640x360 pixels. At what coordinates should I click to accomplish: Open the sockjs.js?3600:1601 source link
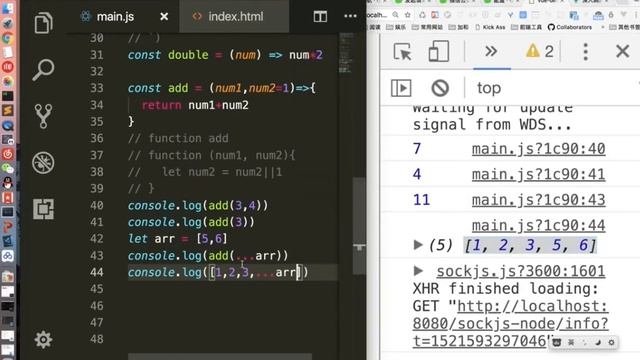point(520,271)
